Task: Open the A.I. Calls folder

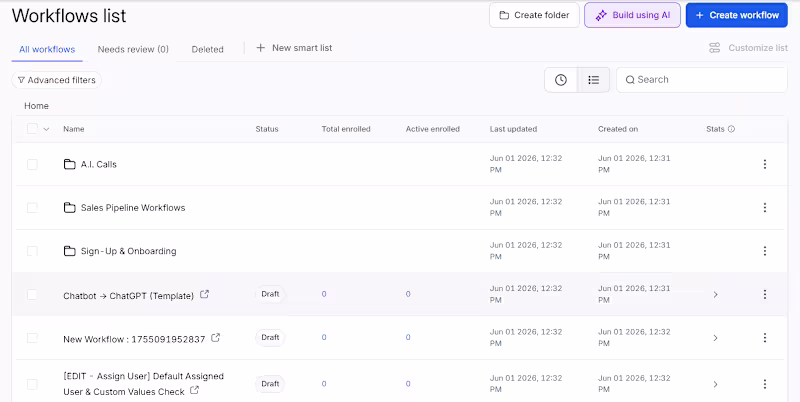Action: tap(98, 164)
